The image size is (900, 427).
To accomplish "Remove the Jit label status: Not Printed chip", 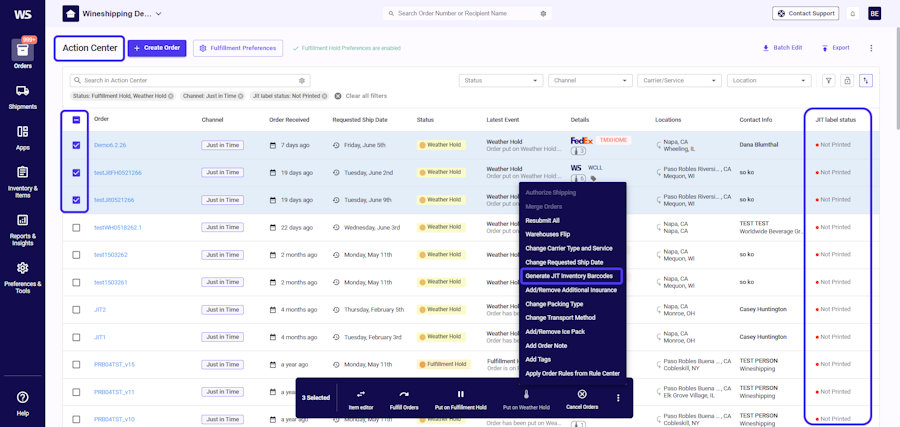I will (324, 96).
